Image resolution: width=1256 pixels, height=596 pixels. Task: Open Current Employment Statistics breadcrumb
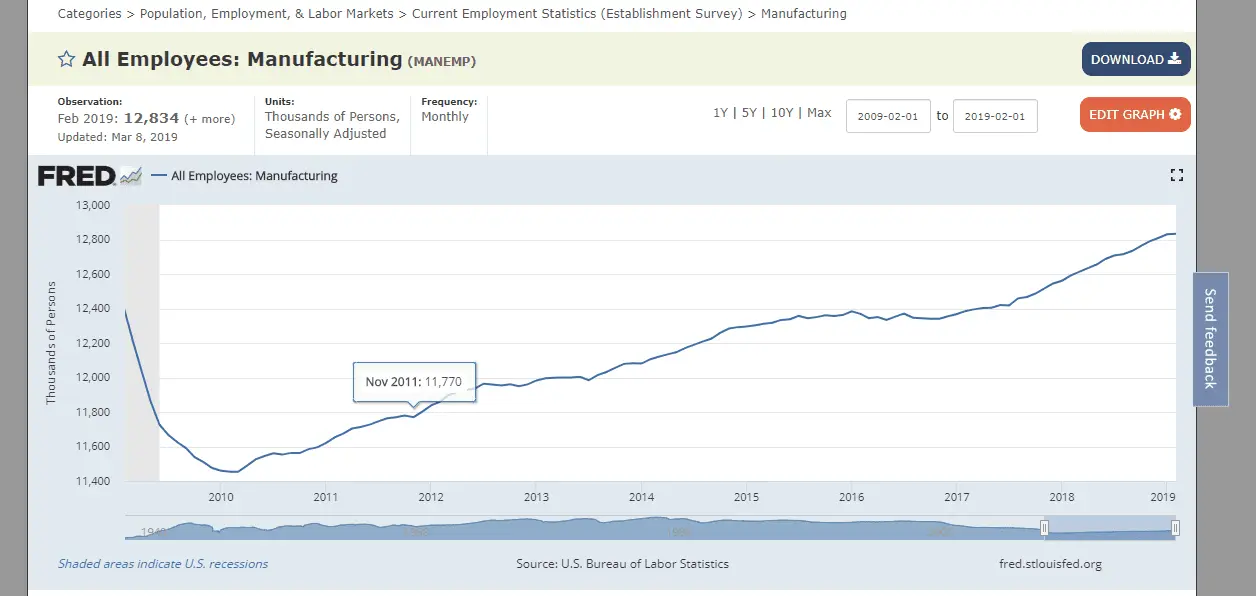pos(576,14)
